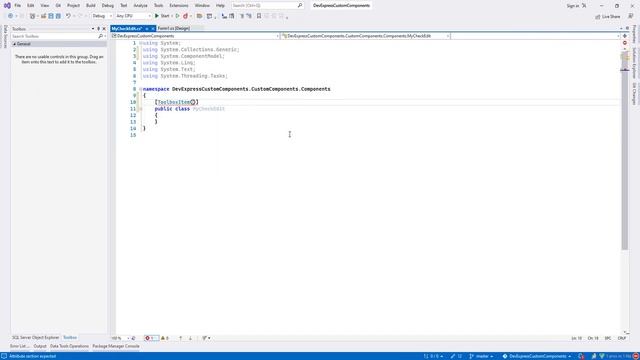This screenshot has height=360, width=640.
Task: Open the Error List tab
Action: [19, 346]
